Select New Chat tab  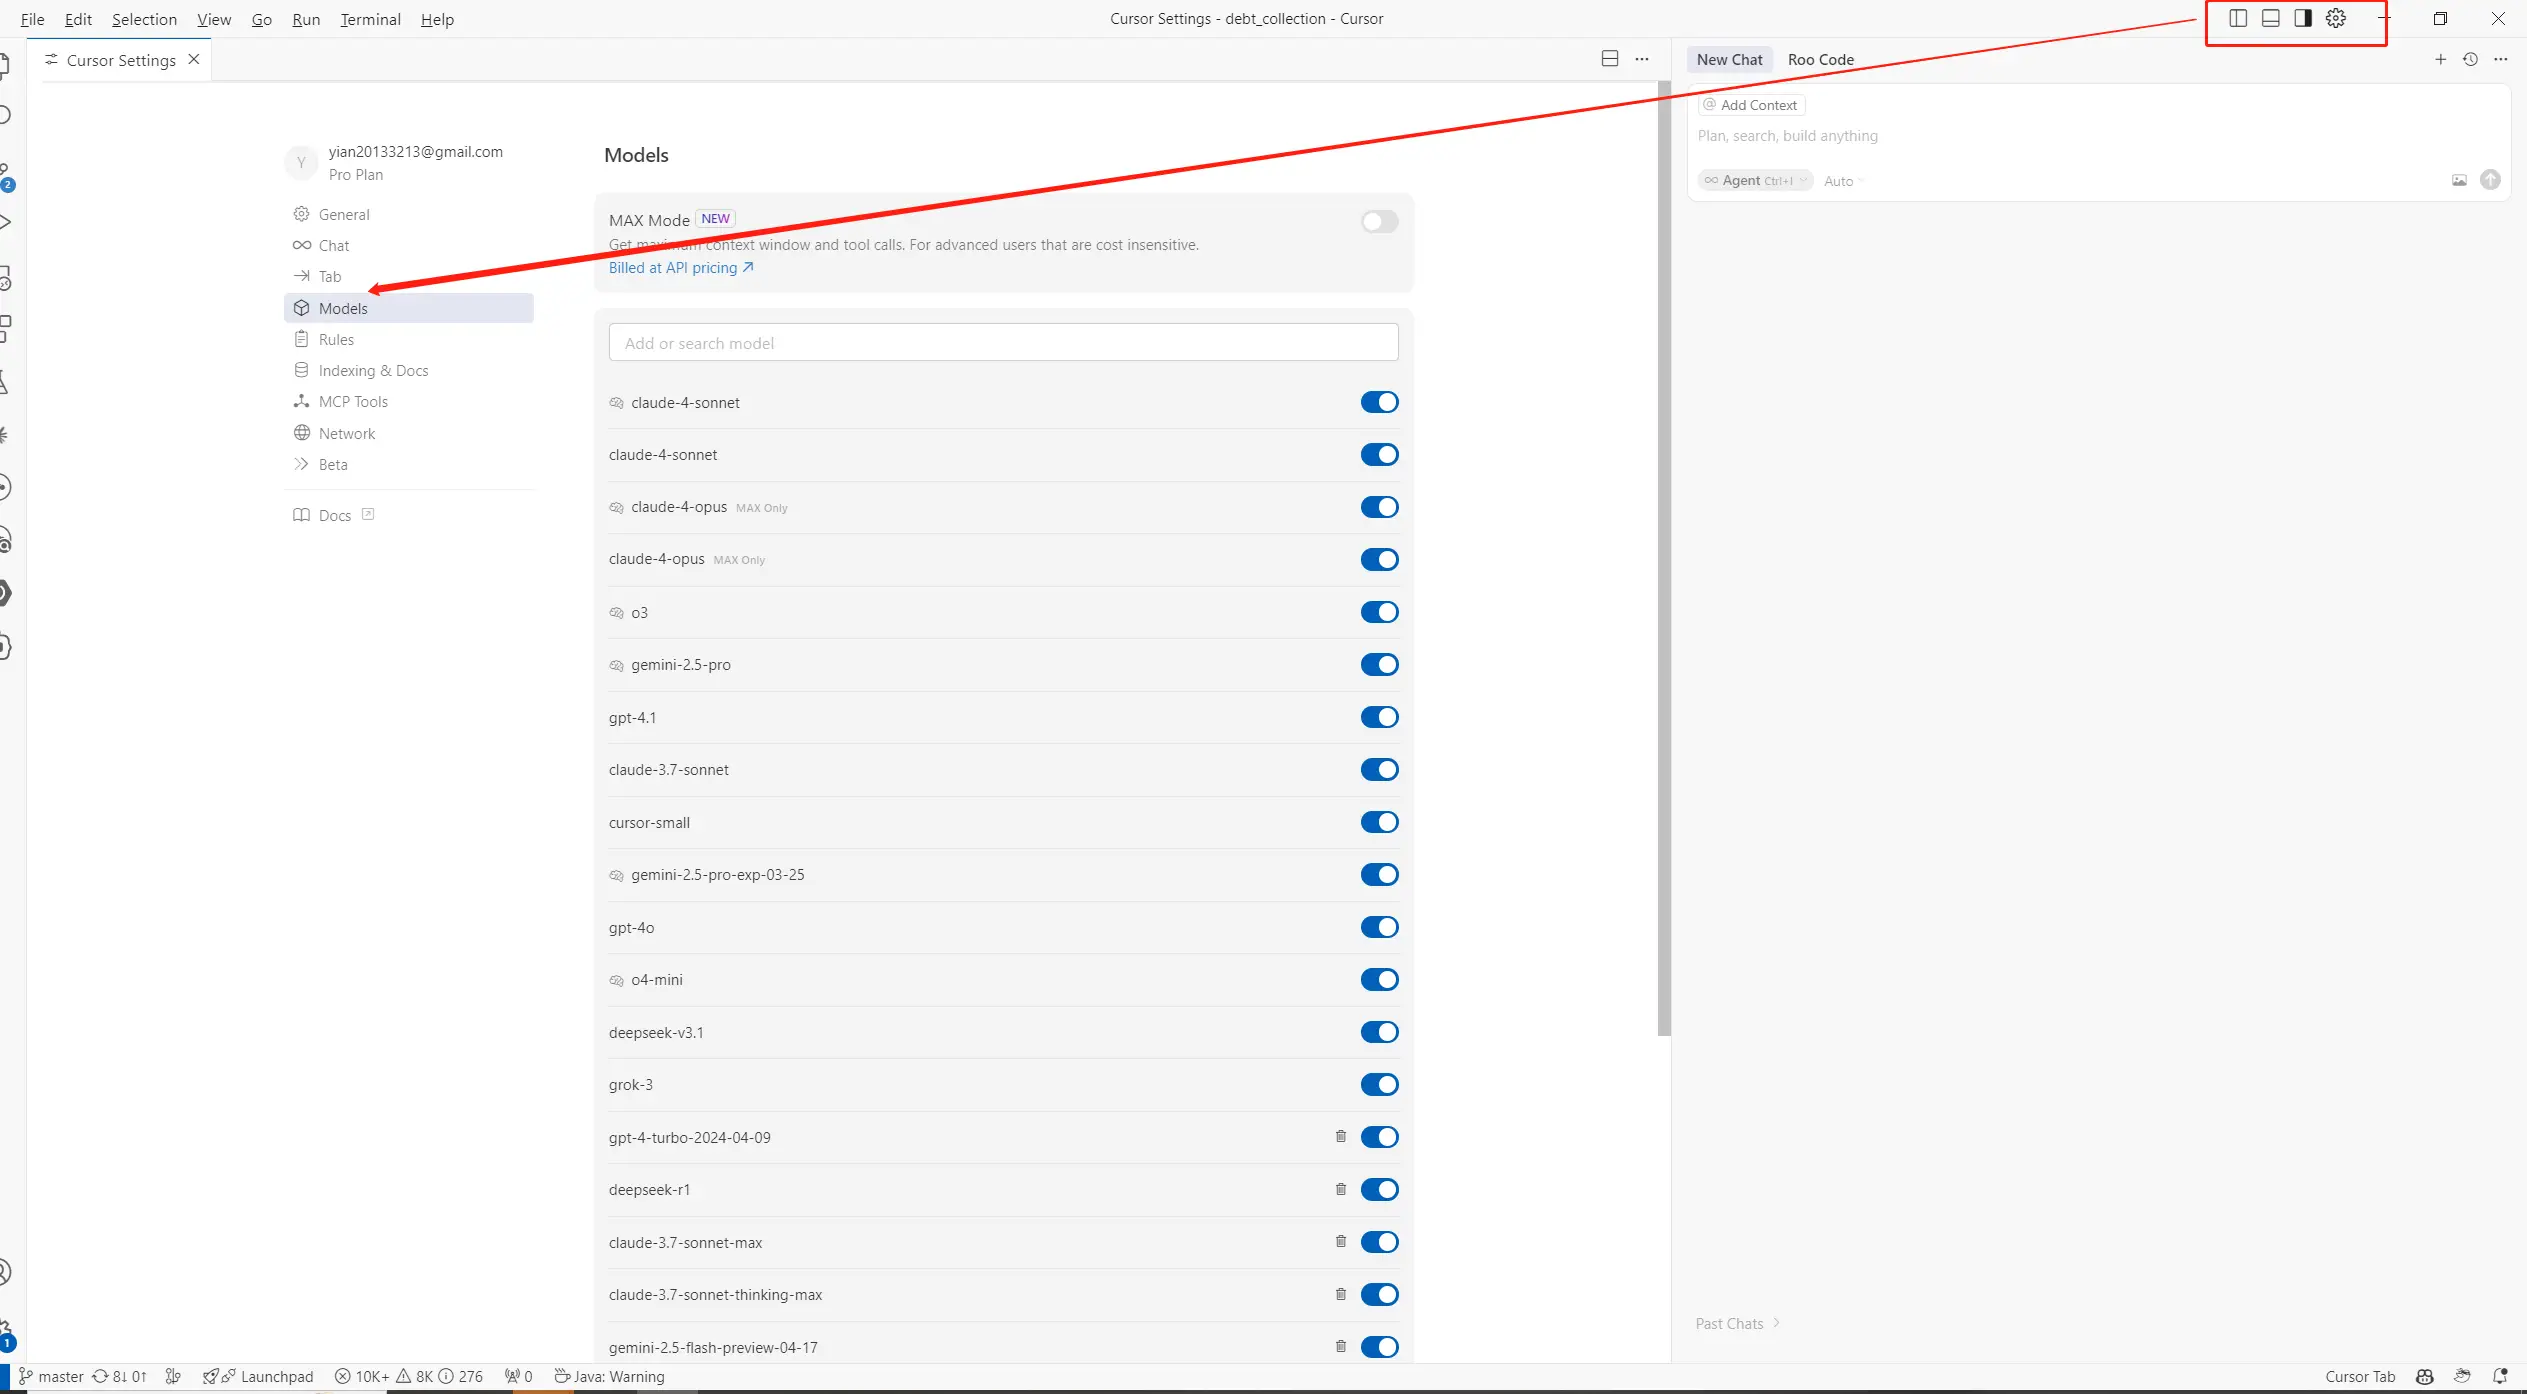pos(1729,59)
